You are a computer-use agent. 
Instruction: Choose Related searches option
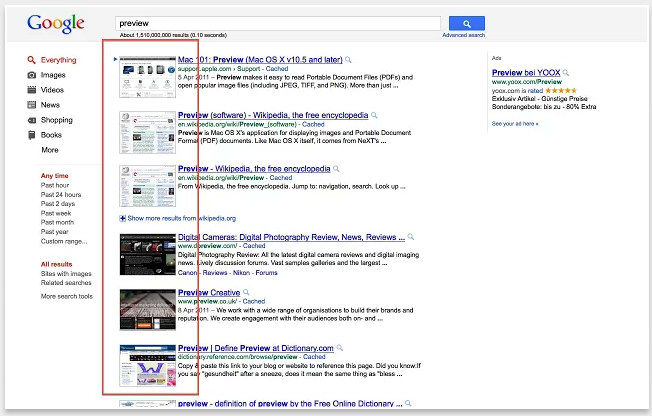pyautogui.click(x=66, y=283)
